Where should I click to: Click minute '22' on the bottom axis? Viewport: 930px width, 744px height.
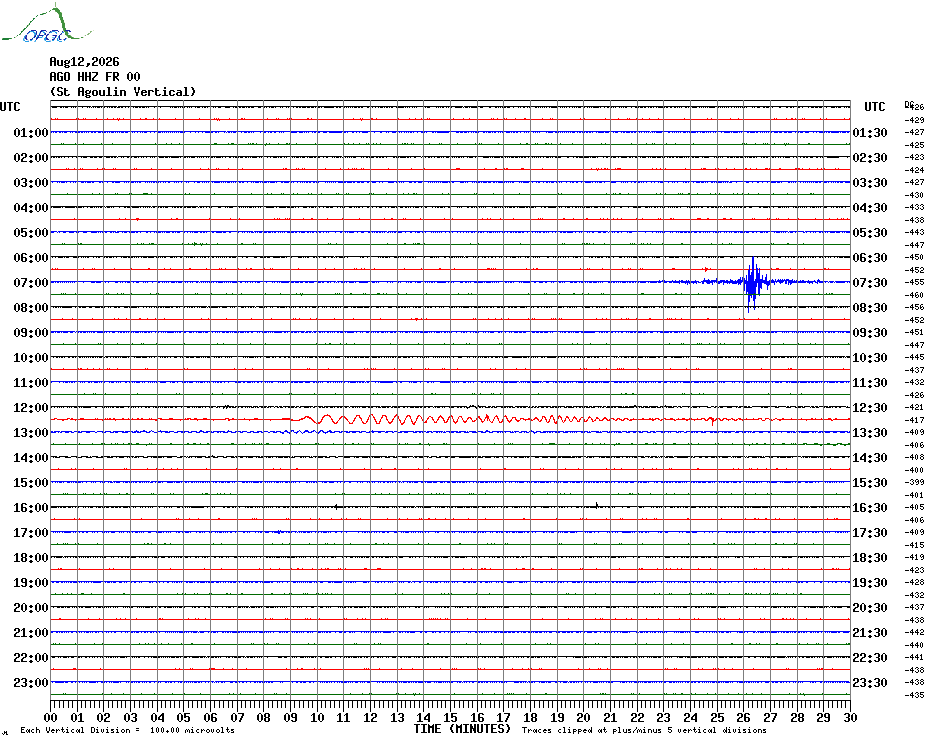coord(637,718)
